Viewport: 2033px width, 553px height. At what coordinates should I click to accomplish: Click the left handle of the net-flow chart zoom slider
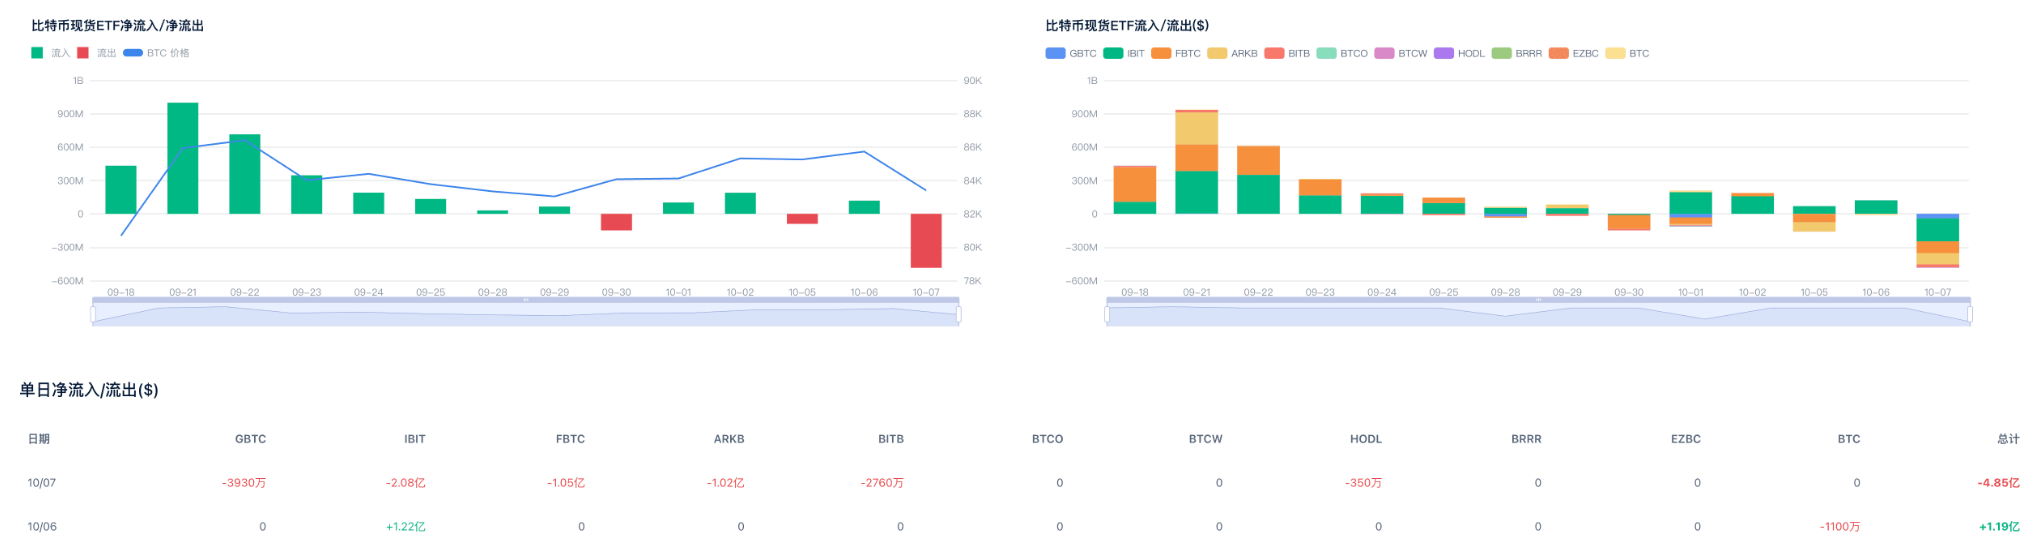click(93, 314)
